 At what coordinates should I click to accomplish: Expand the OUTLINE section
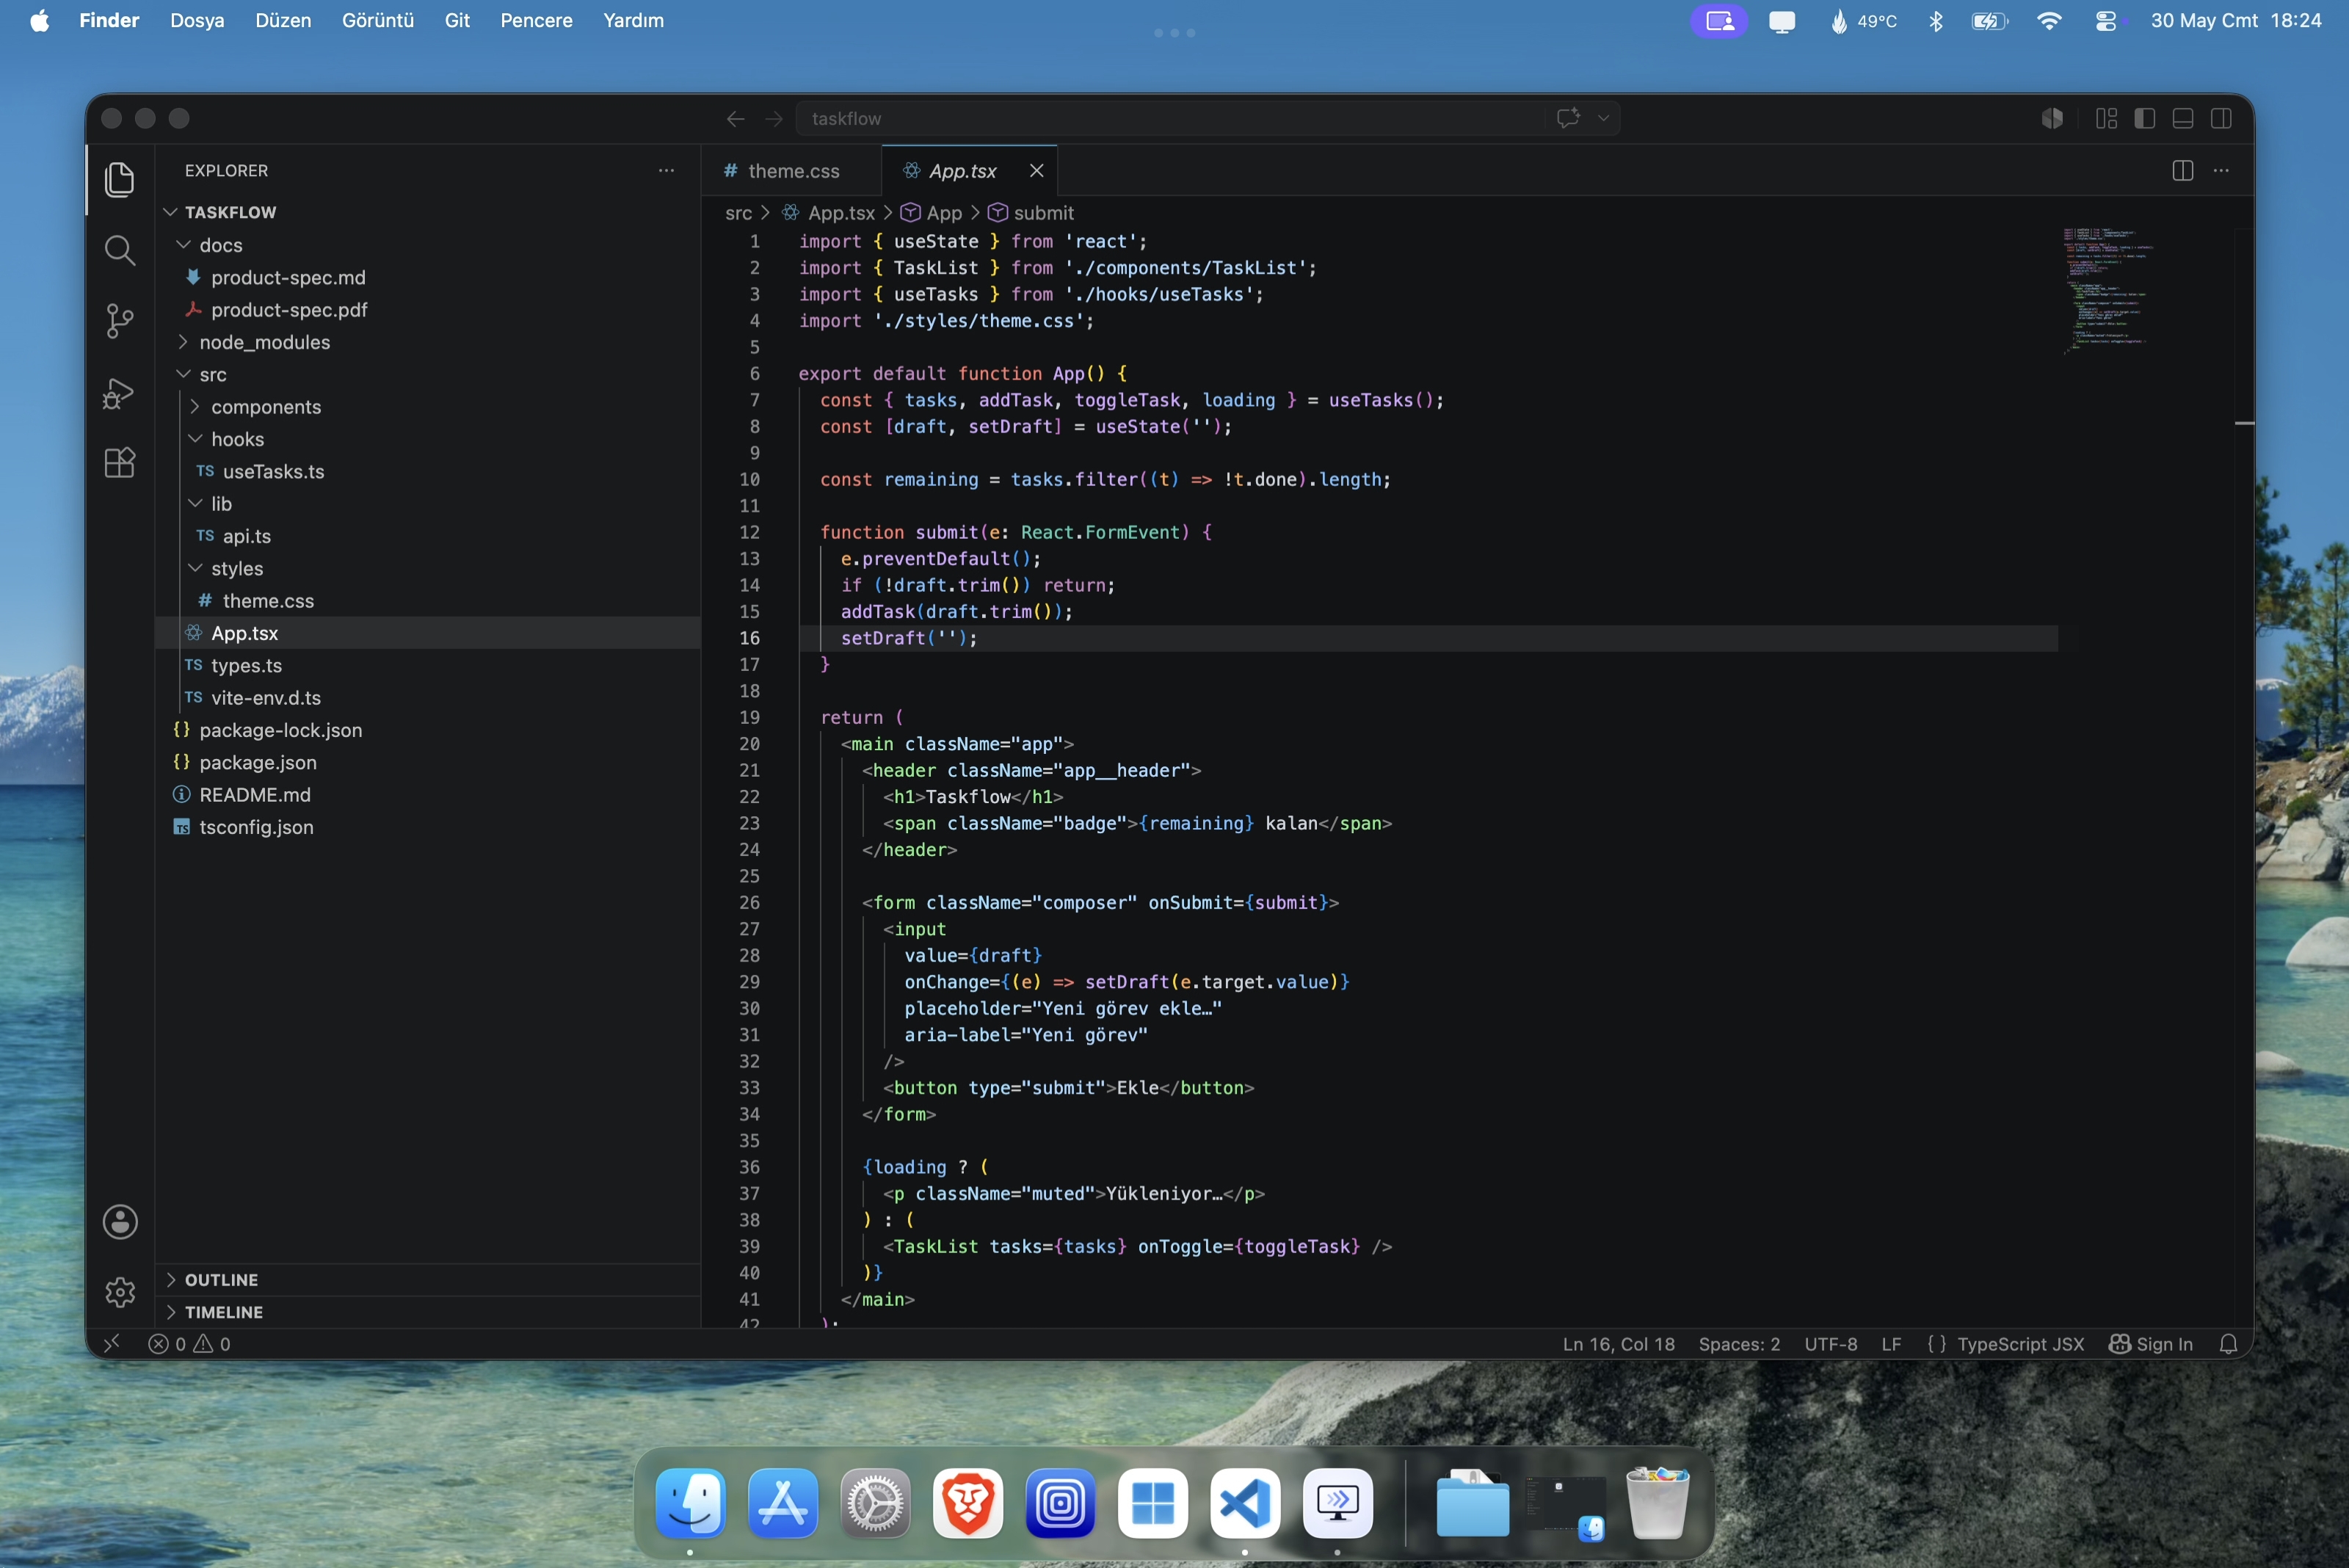coord(428,1279)
